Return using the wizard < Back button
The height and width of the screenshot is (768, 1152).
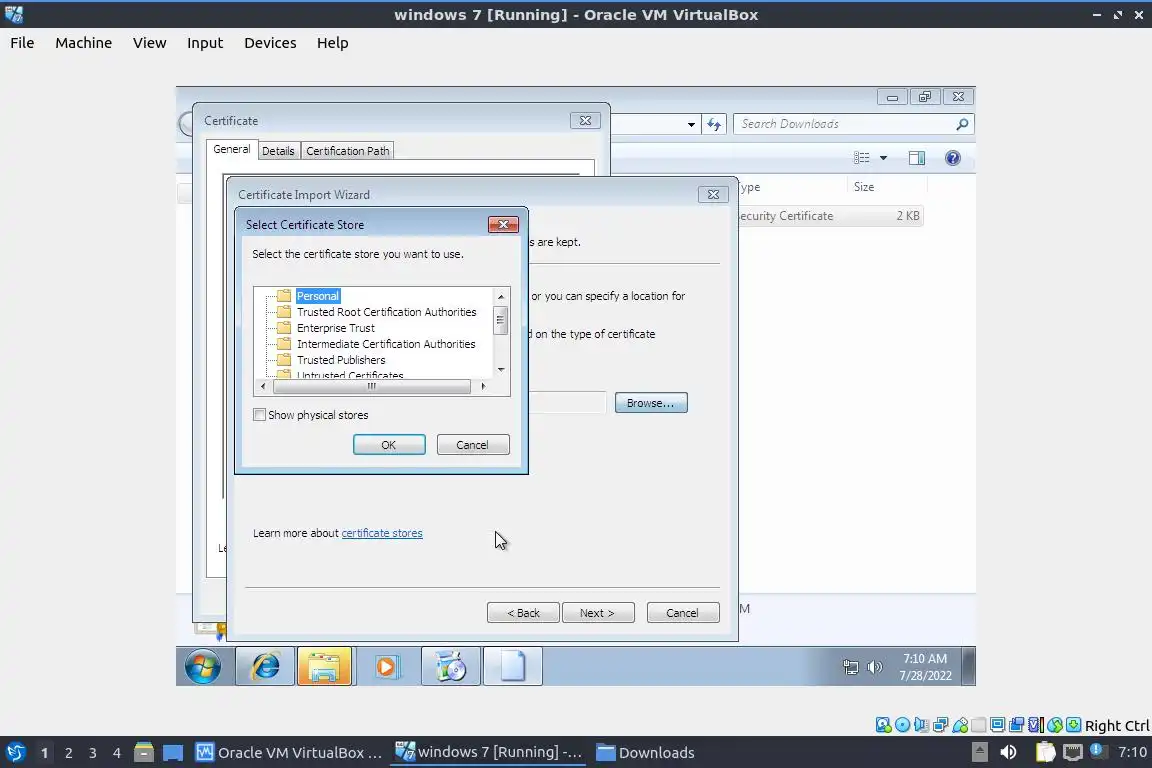523,613
